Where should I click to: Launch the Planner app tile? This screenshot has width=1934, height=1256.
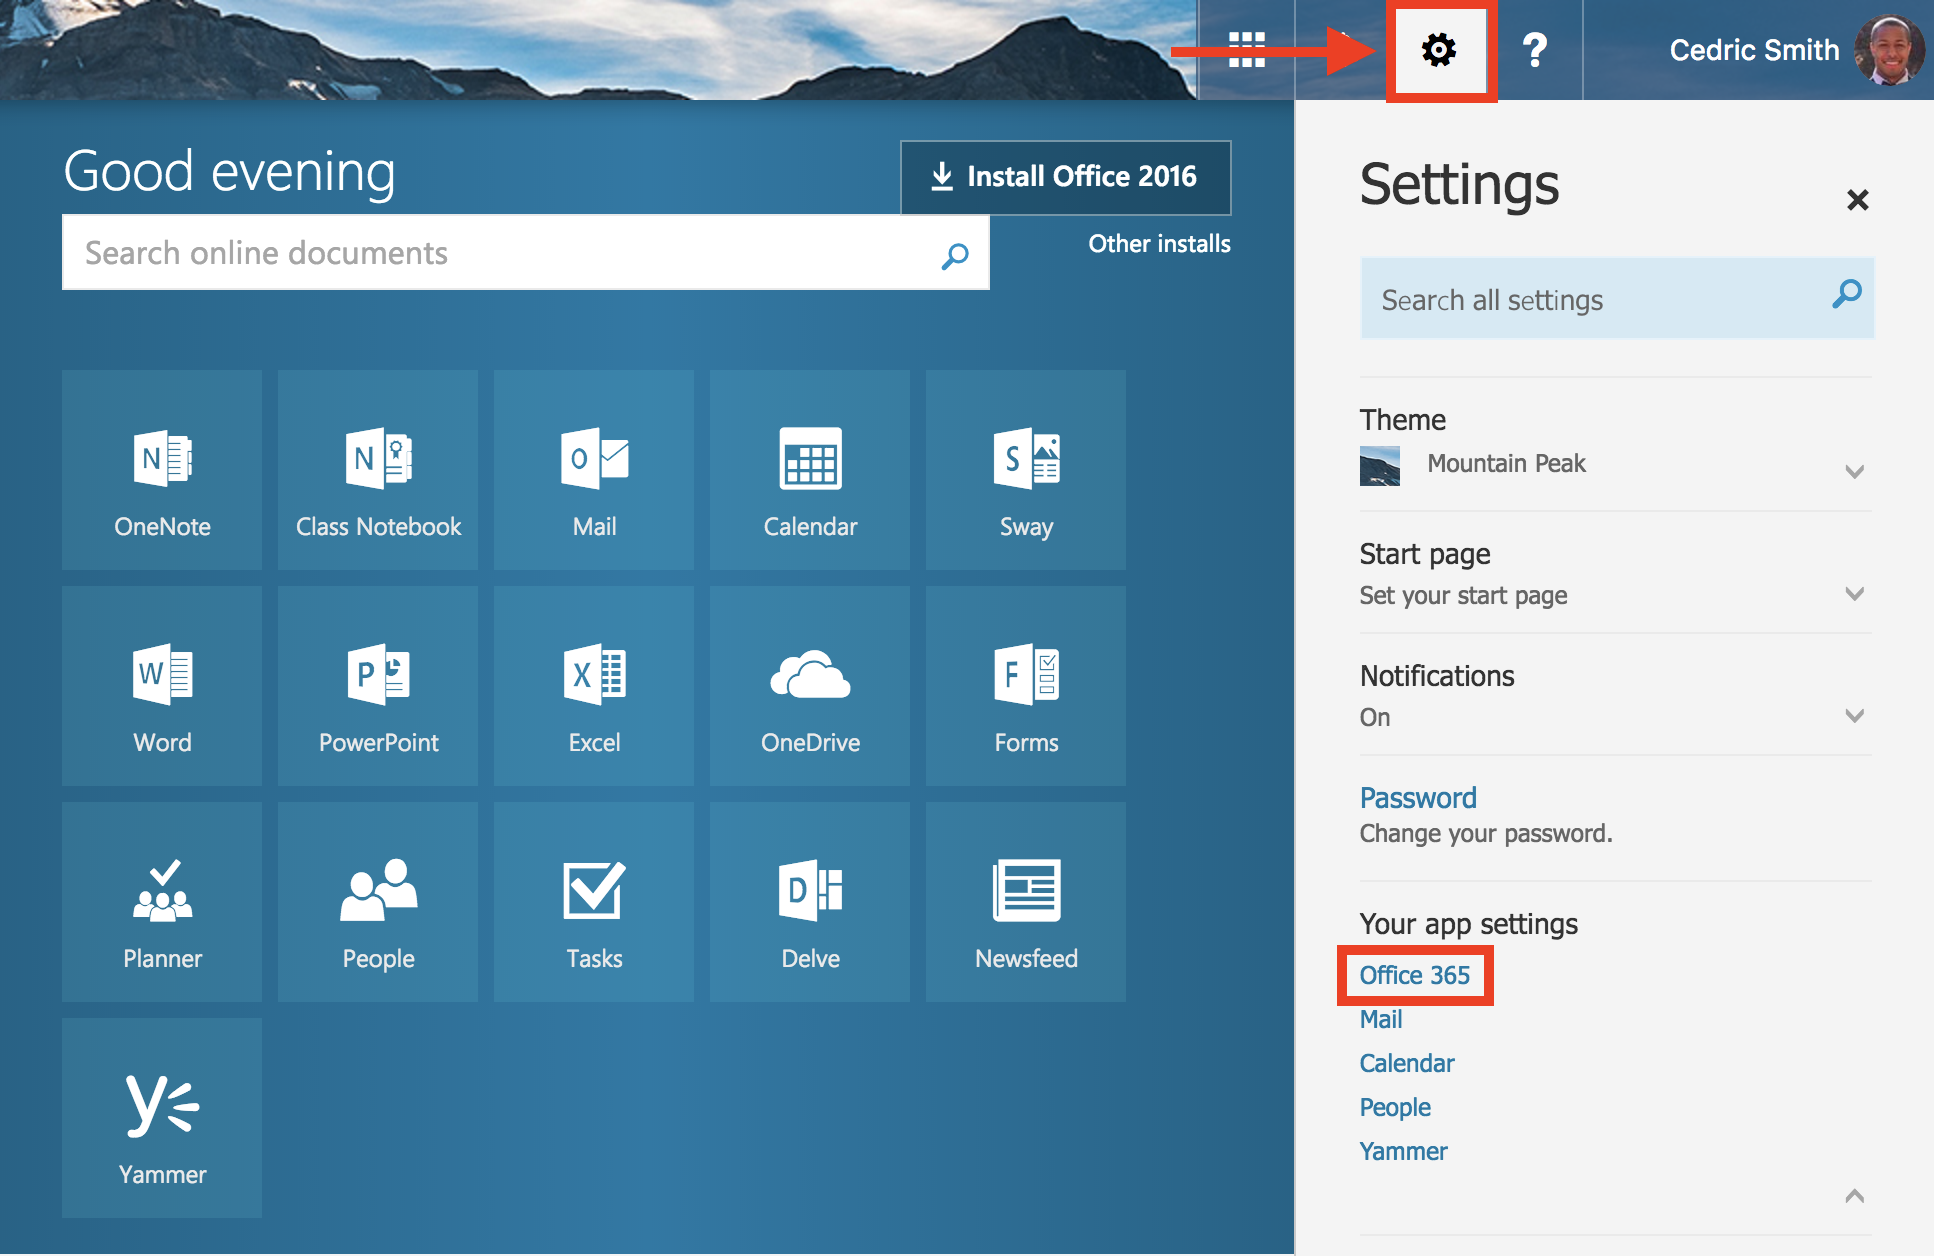click(x=162, y=902)
